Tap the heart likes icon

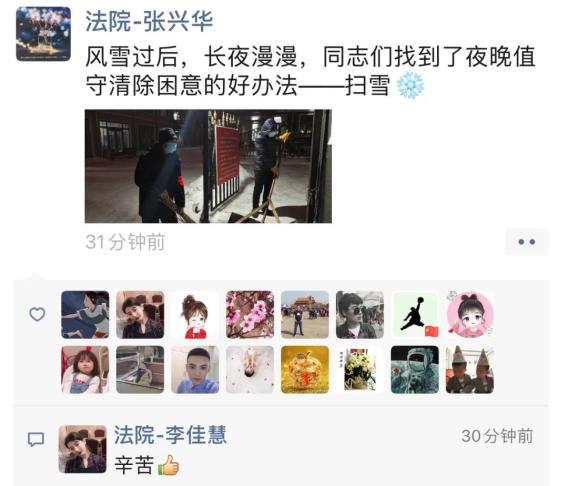point(37,314)
